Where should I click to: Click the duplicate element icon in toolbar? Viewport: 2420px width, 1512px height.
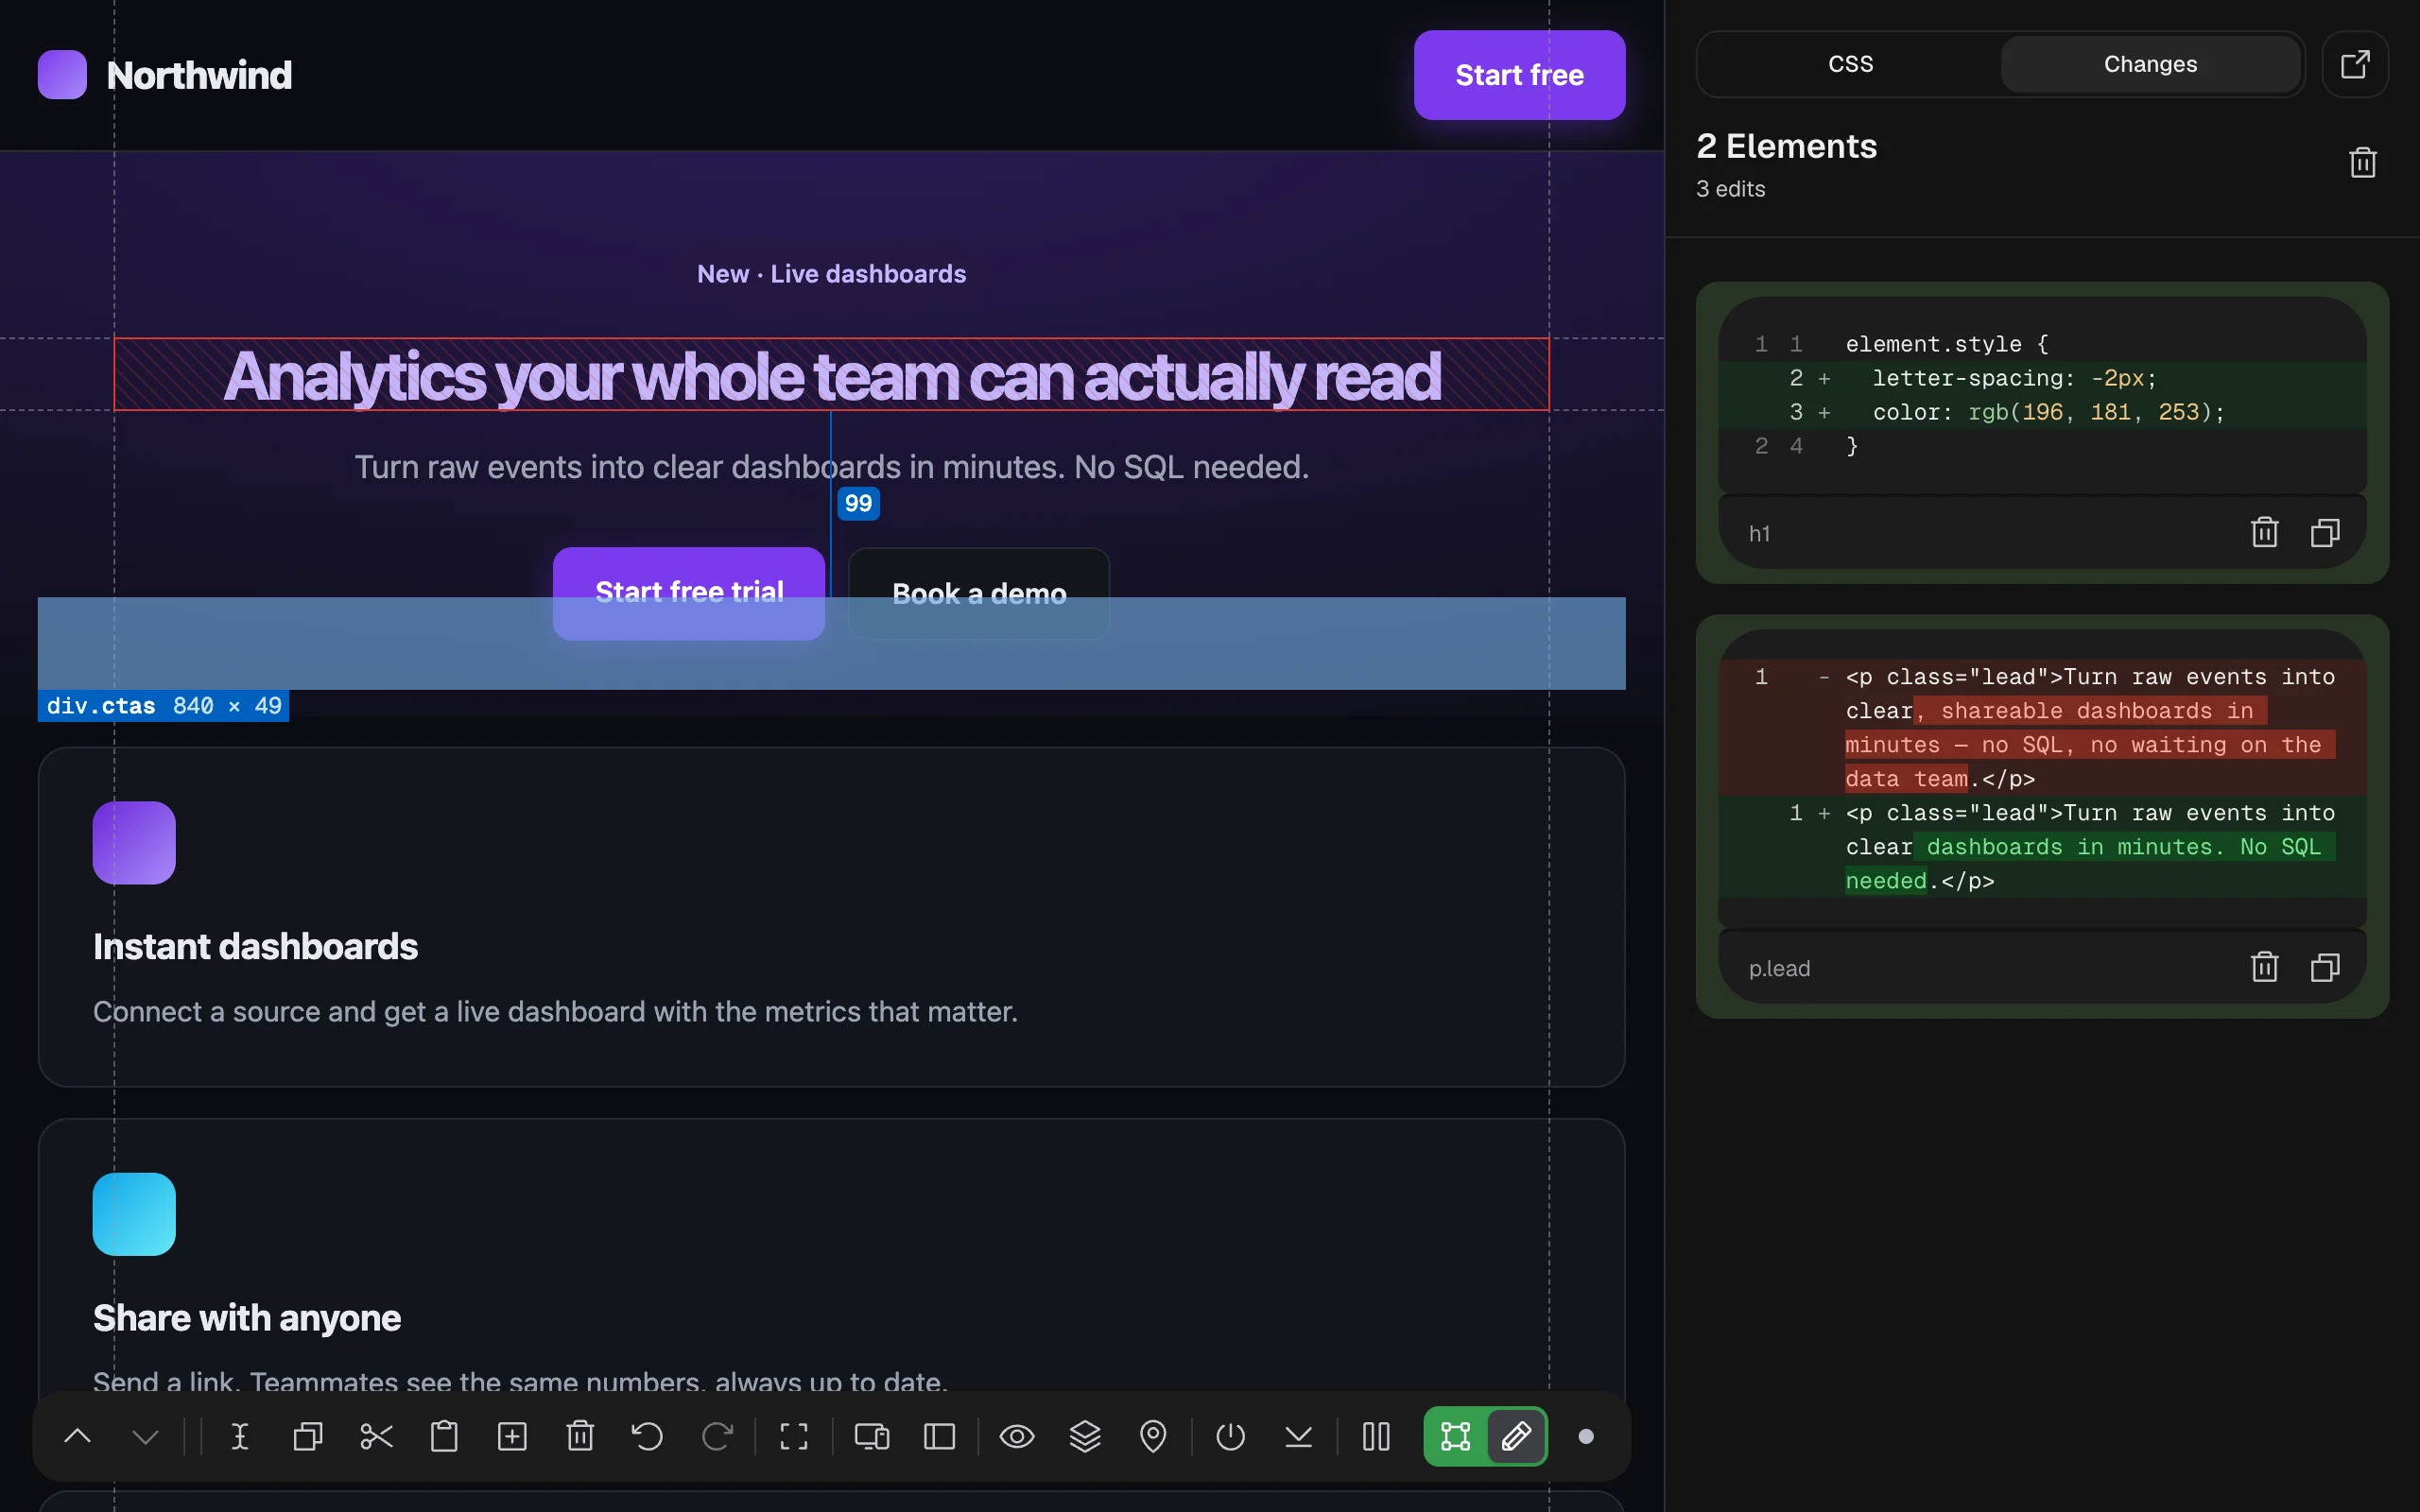pos(308,1437)
